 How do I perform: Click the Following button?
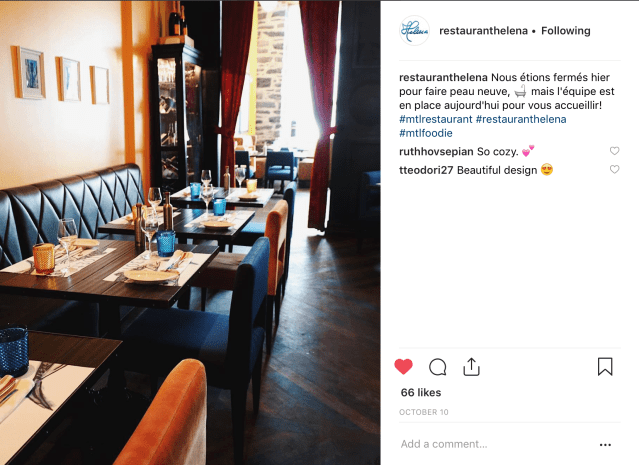click(566, 31)
